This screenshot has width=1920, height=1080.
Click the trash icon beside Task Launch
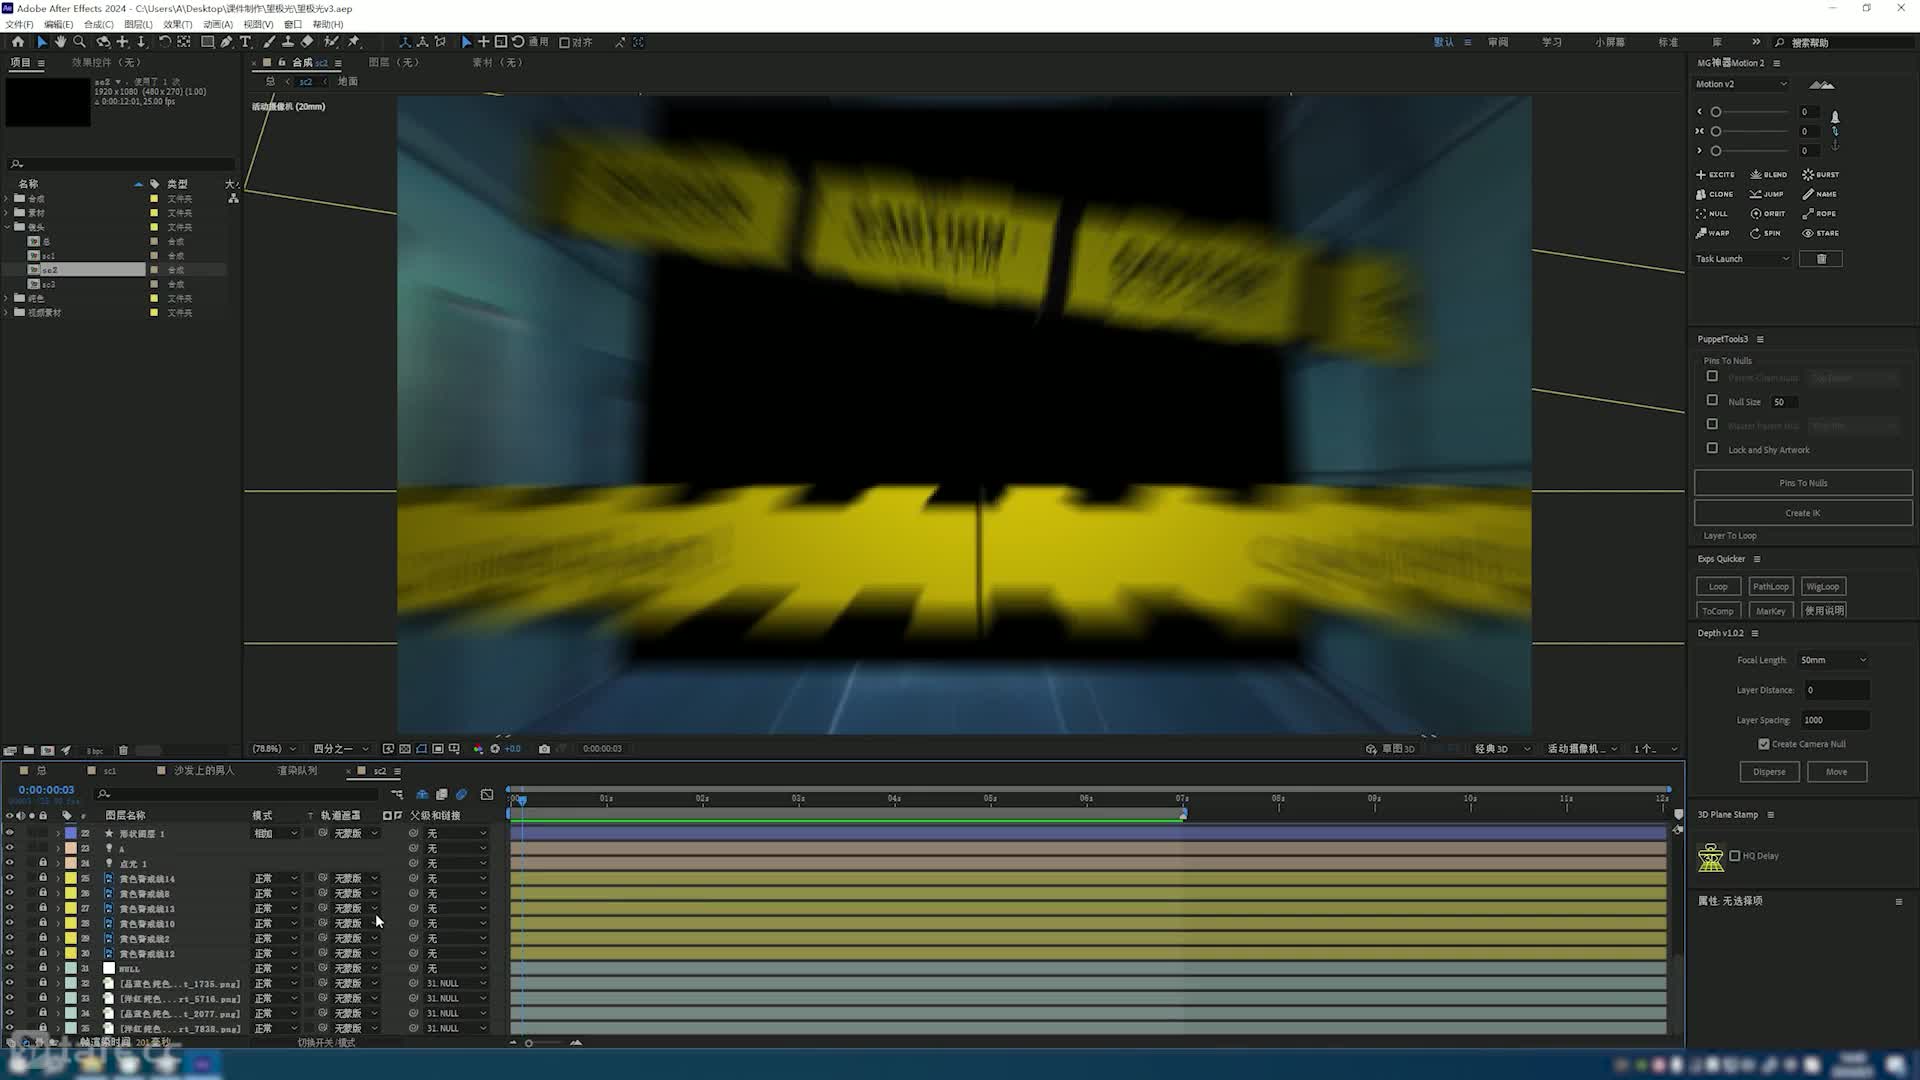1821,259
